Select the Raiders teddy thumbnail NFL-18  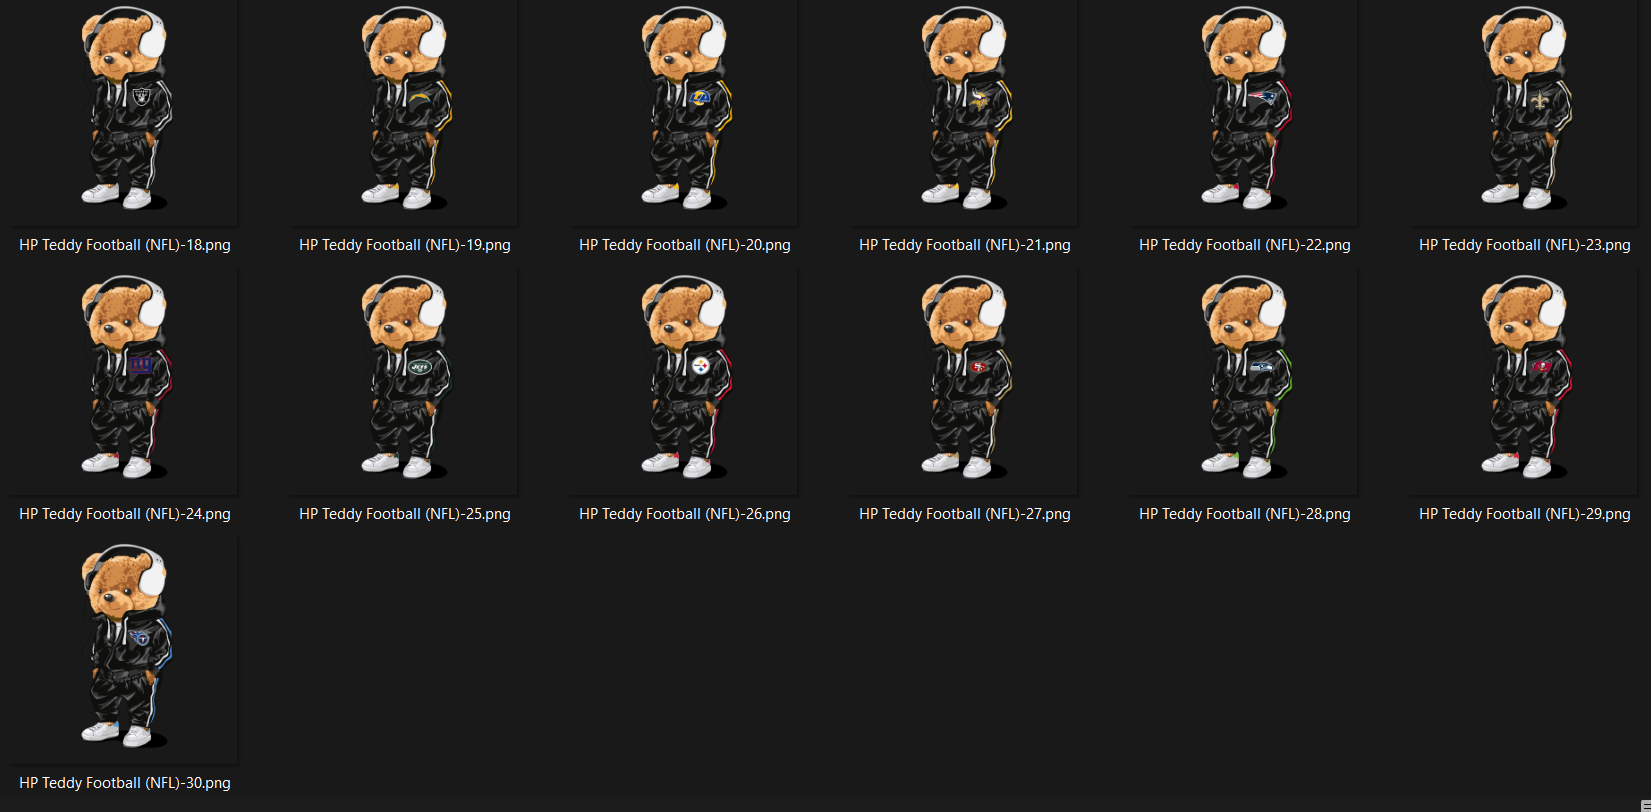click(125, 110)
